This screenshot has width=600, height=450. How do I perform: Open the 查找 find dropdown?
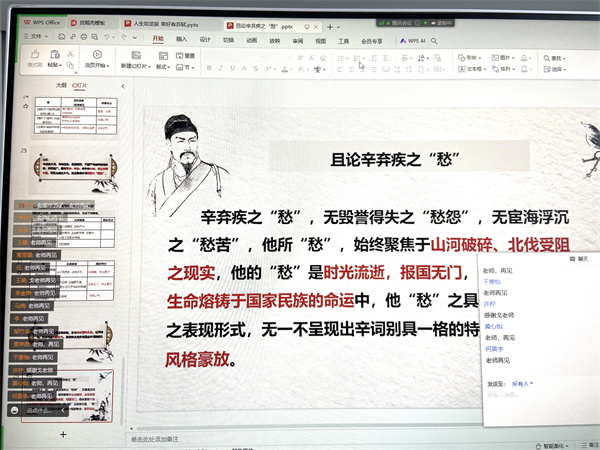[x=554, y=58]
